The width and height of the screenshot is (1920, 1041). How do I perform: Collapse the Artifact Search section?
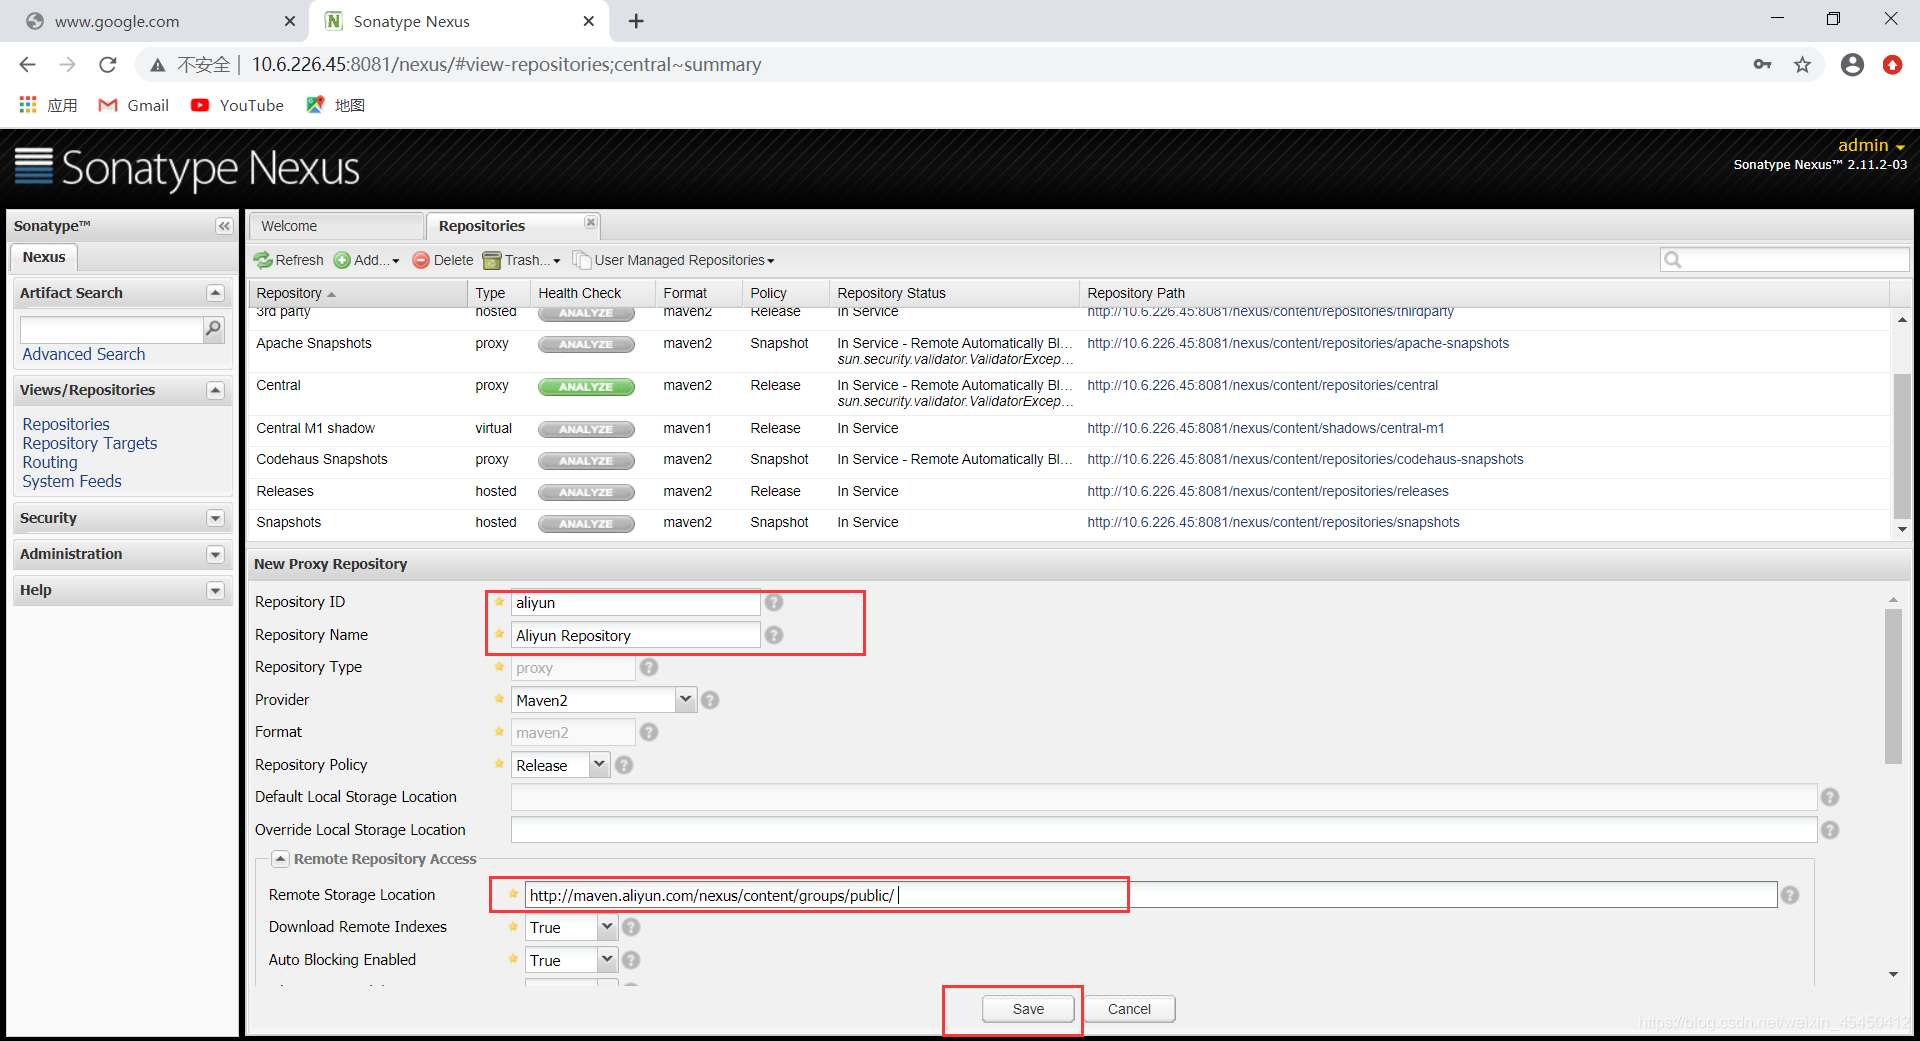click(x=215, y=293)
